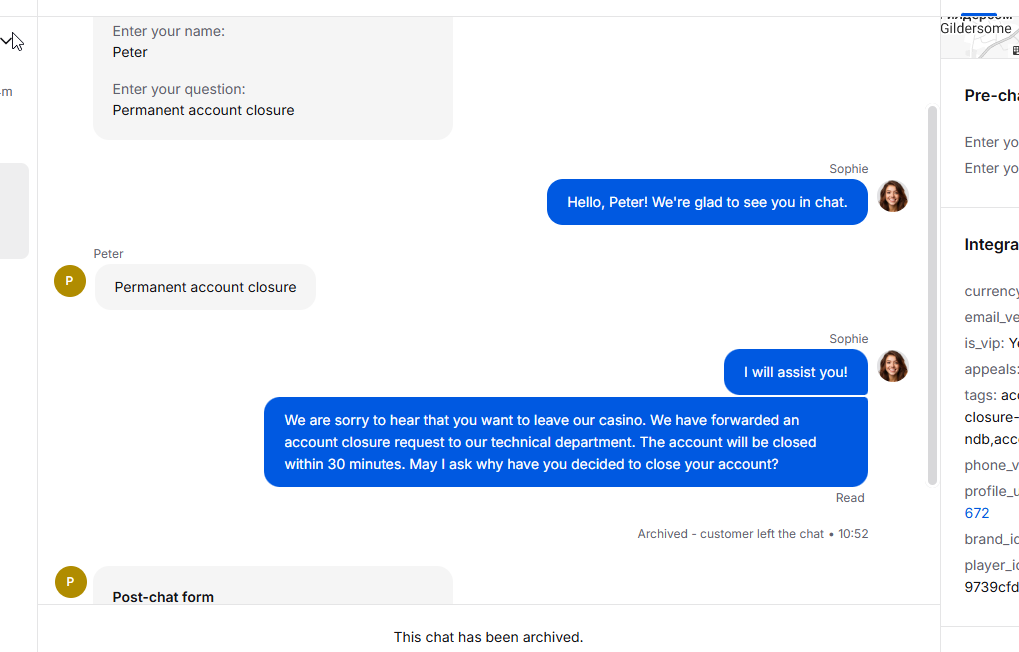1019x652 pixels.
Task: Expand the chevron dropdown in the top-left corner
Action: [6, 41]
